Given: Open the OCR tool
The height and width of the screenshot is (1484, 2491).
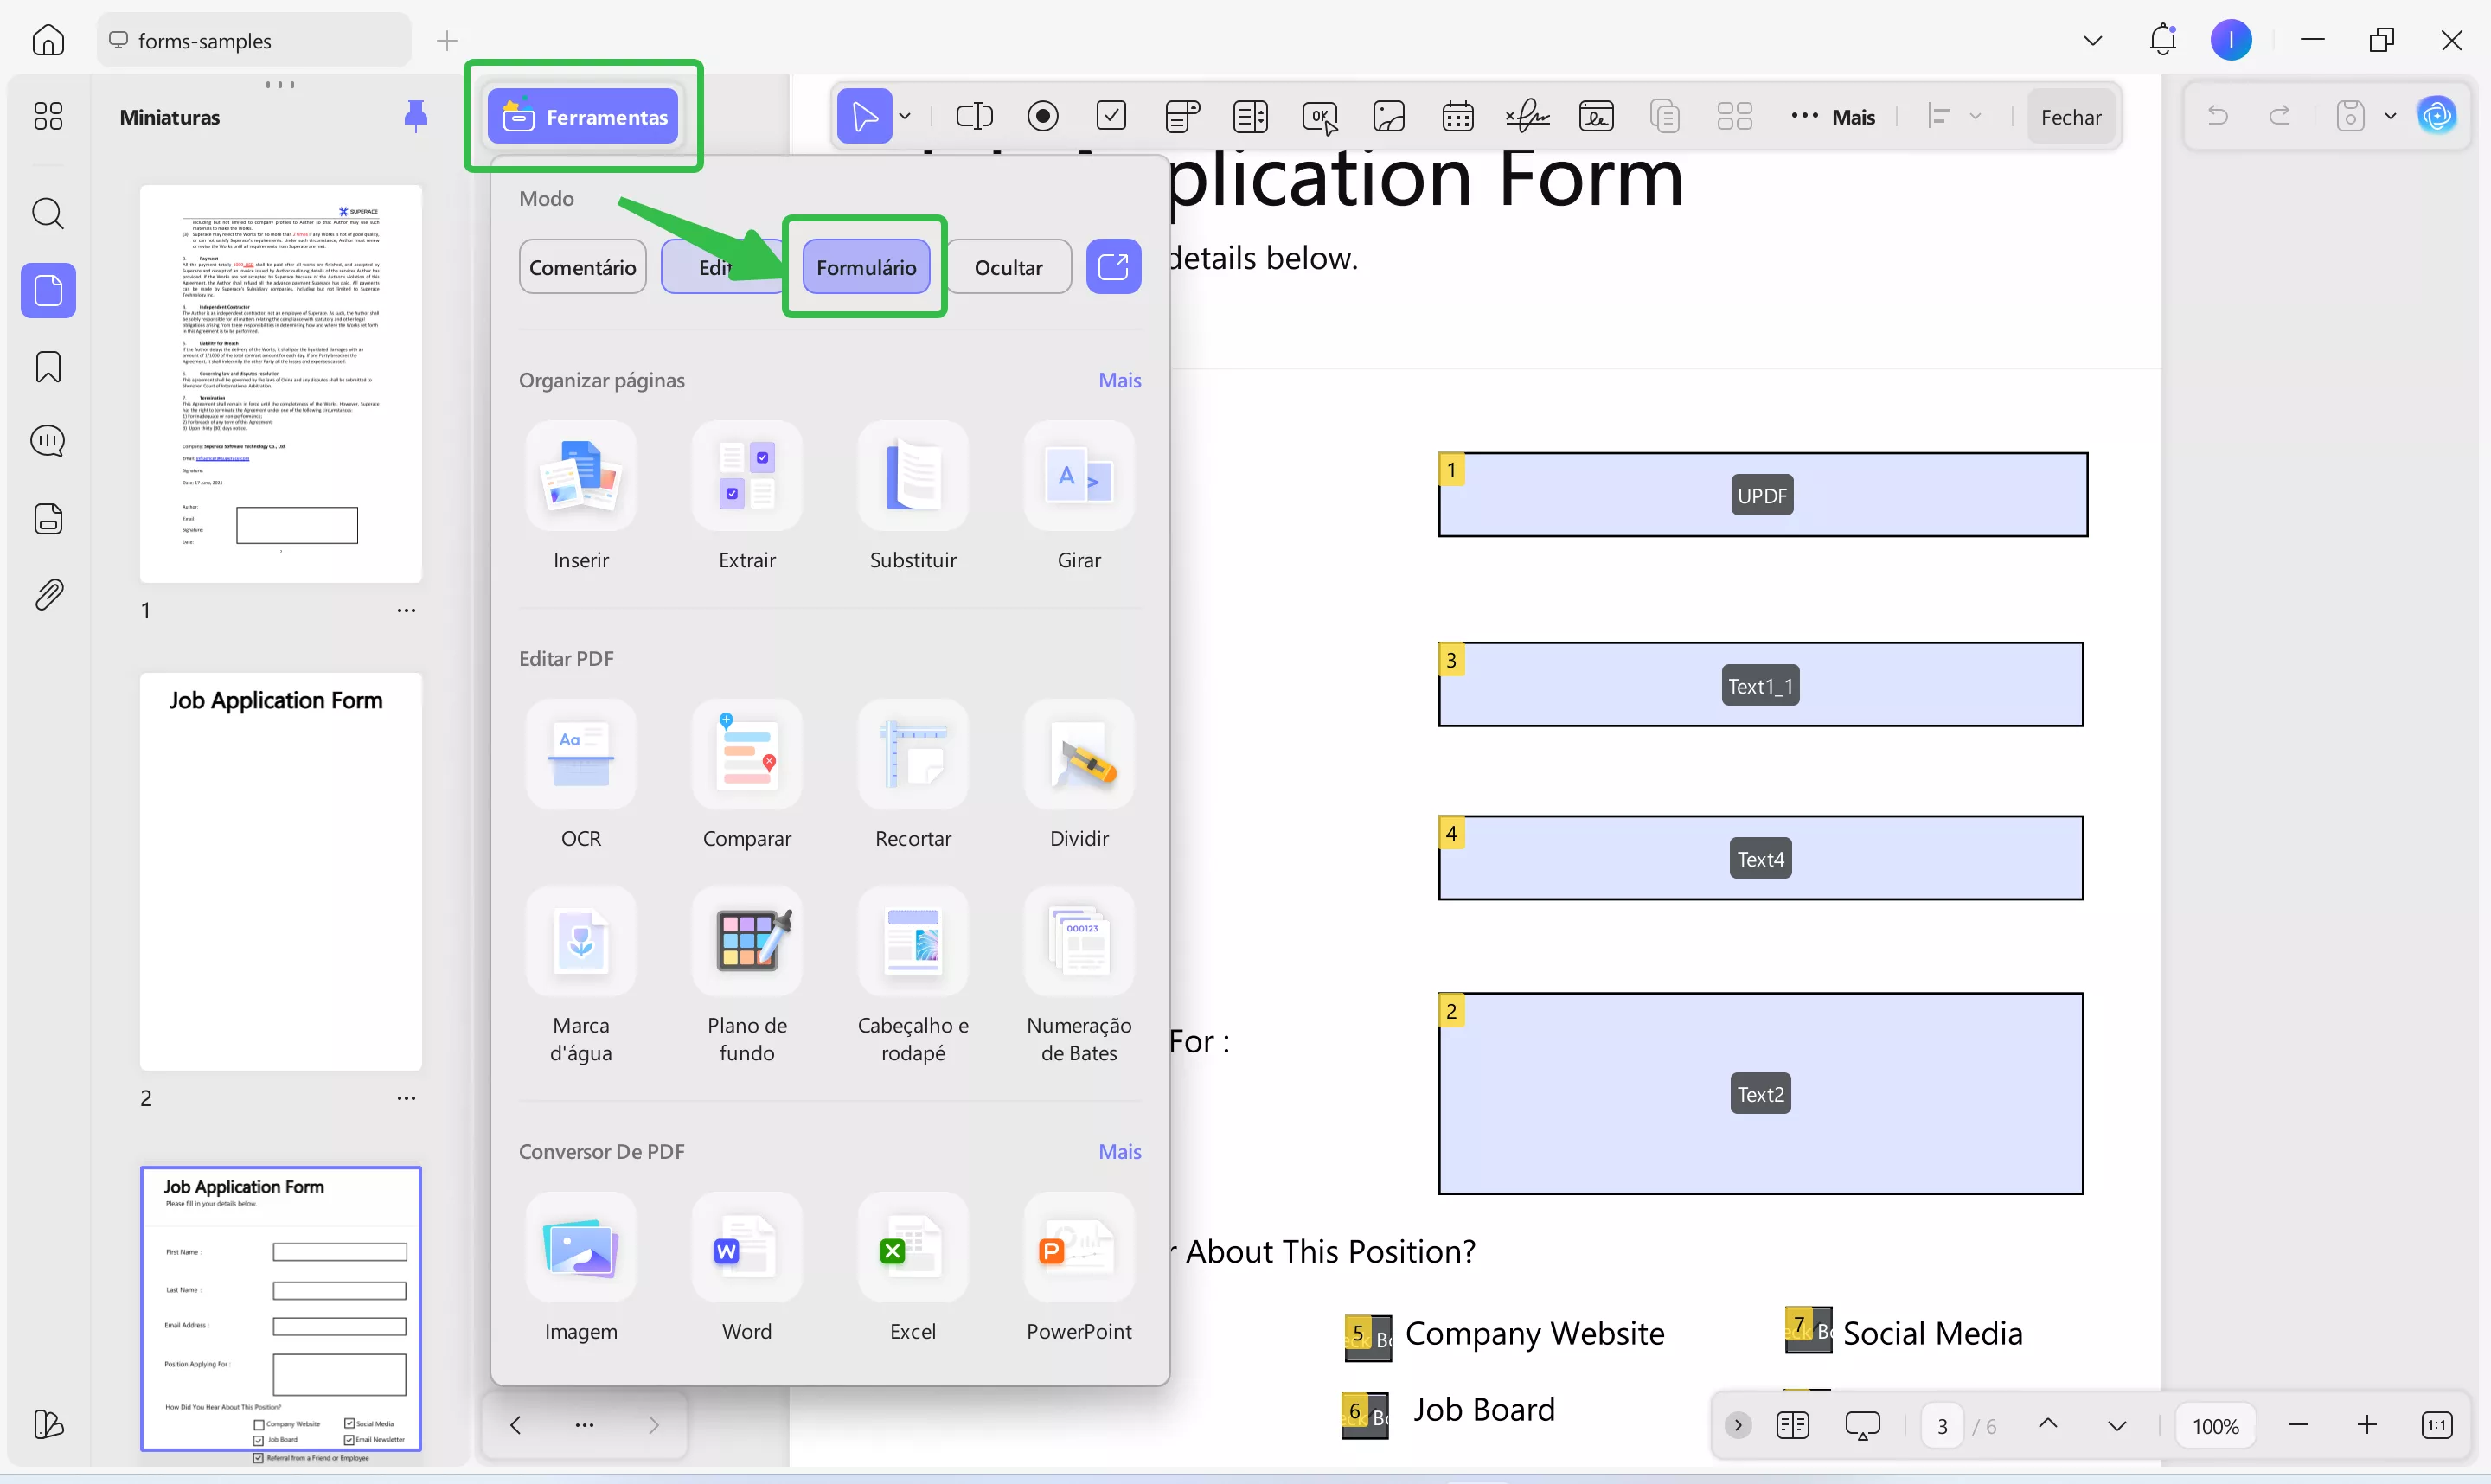Looking at the screenshot, I should coord(580,755).
